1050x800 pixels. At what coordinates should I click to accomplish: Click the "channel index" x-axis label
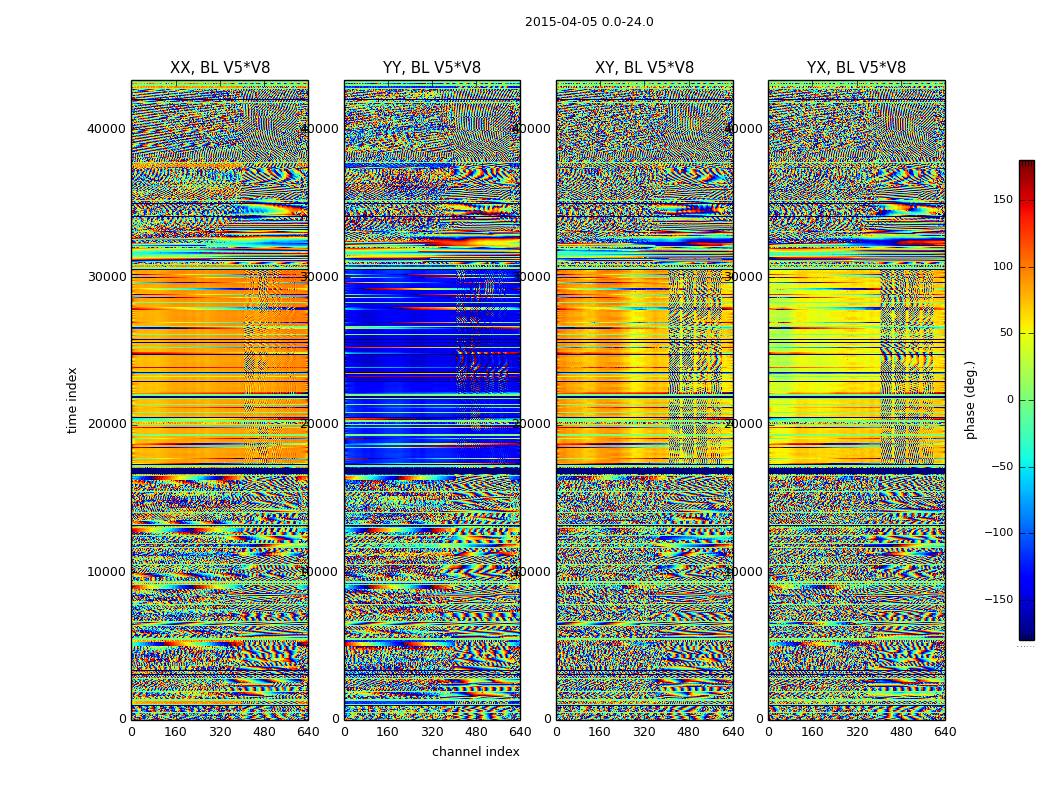point(475,752)
